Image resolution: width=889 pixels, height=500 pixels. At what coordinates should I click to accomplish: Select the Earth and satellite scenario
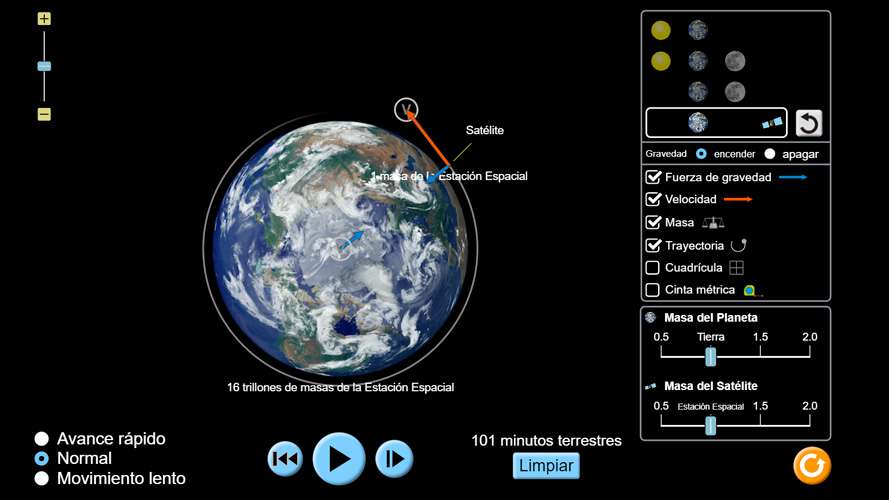[x=716, y=123]
